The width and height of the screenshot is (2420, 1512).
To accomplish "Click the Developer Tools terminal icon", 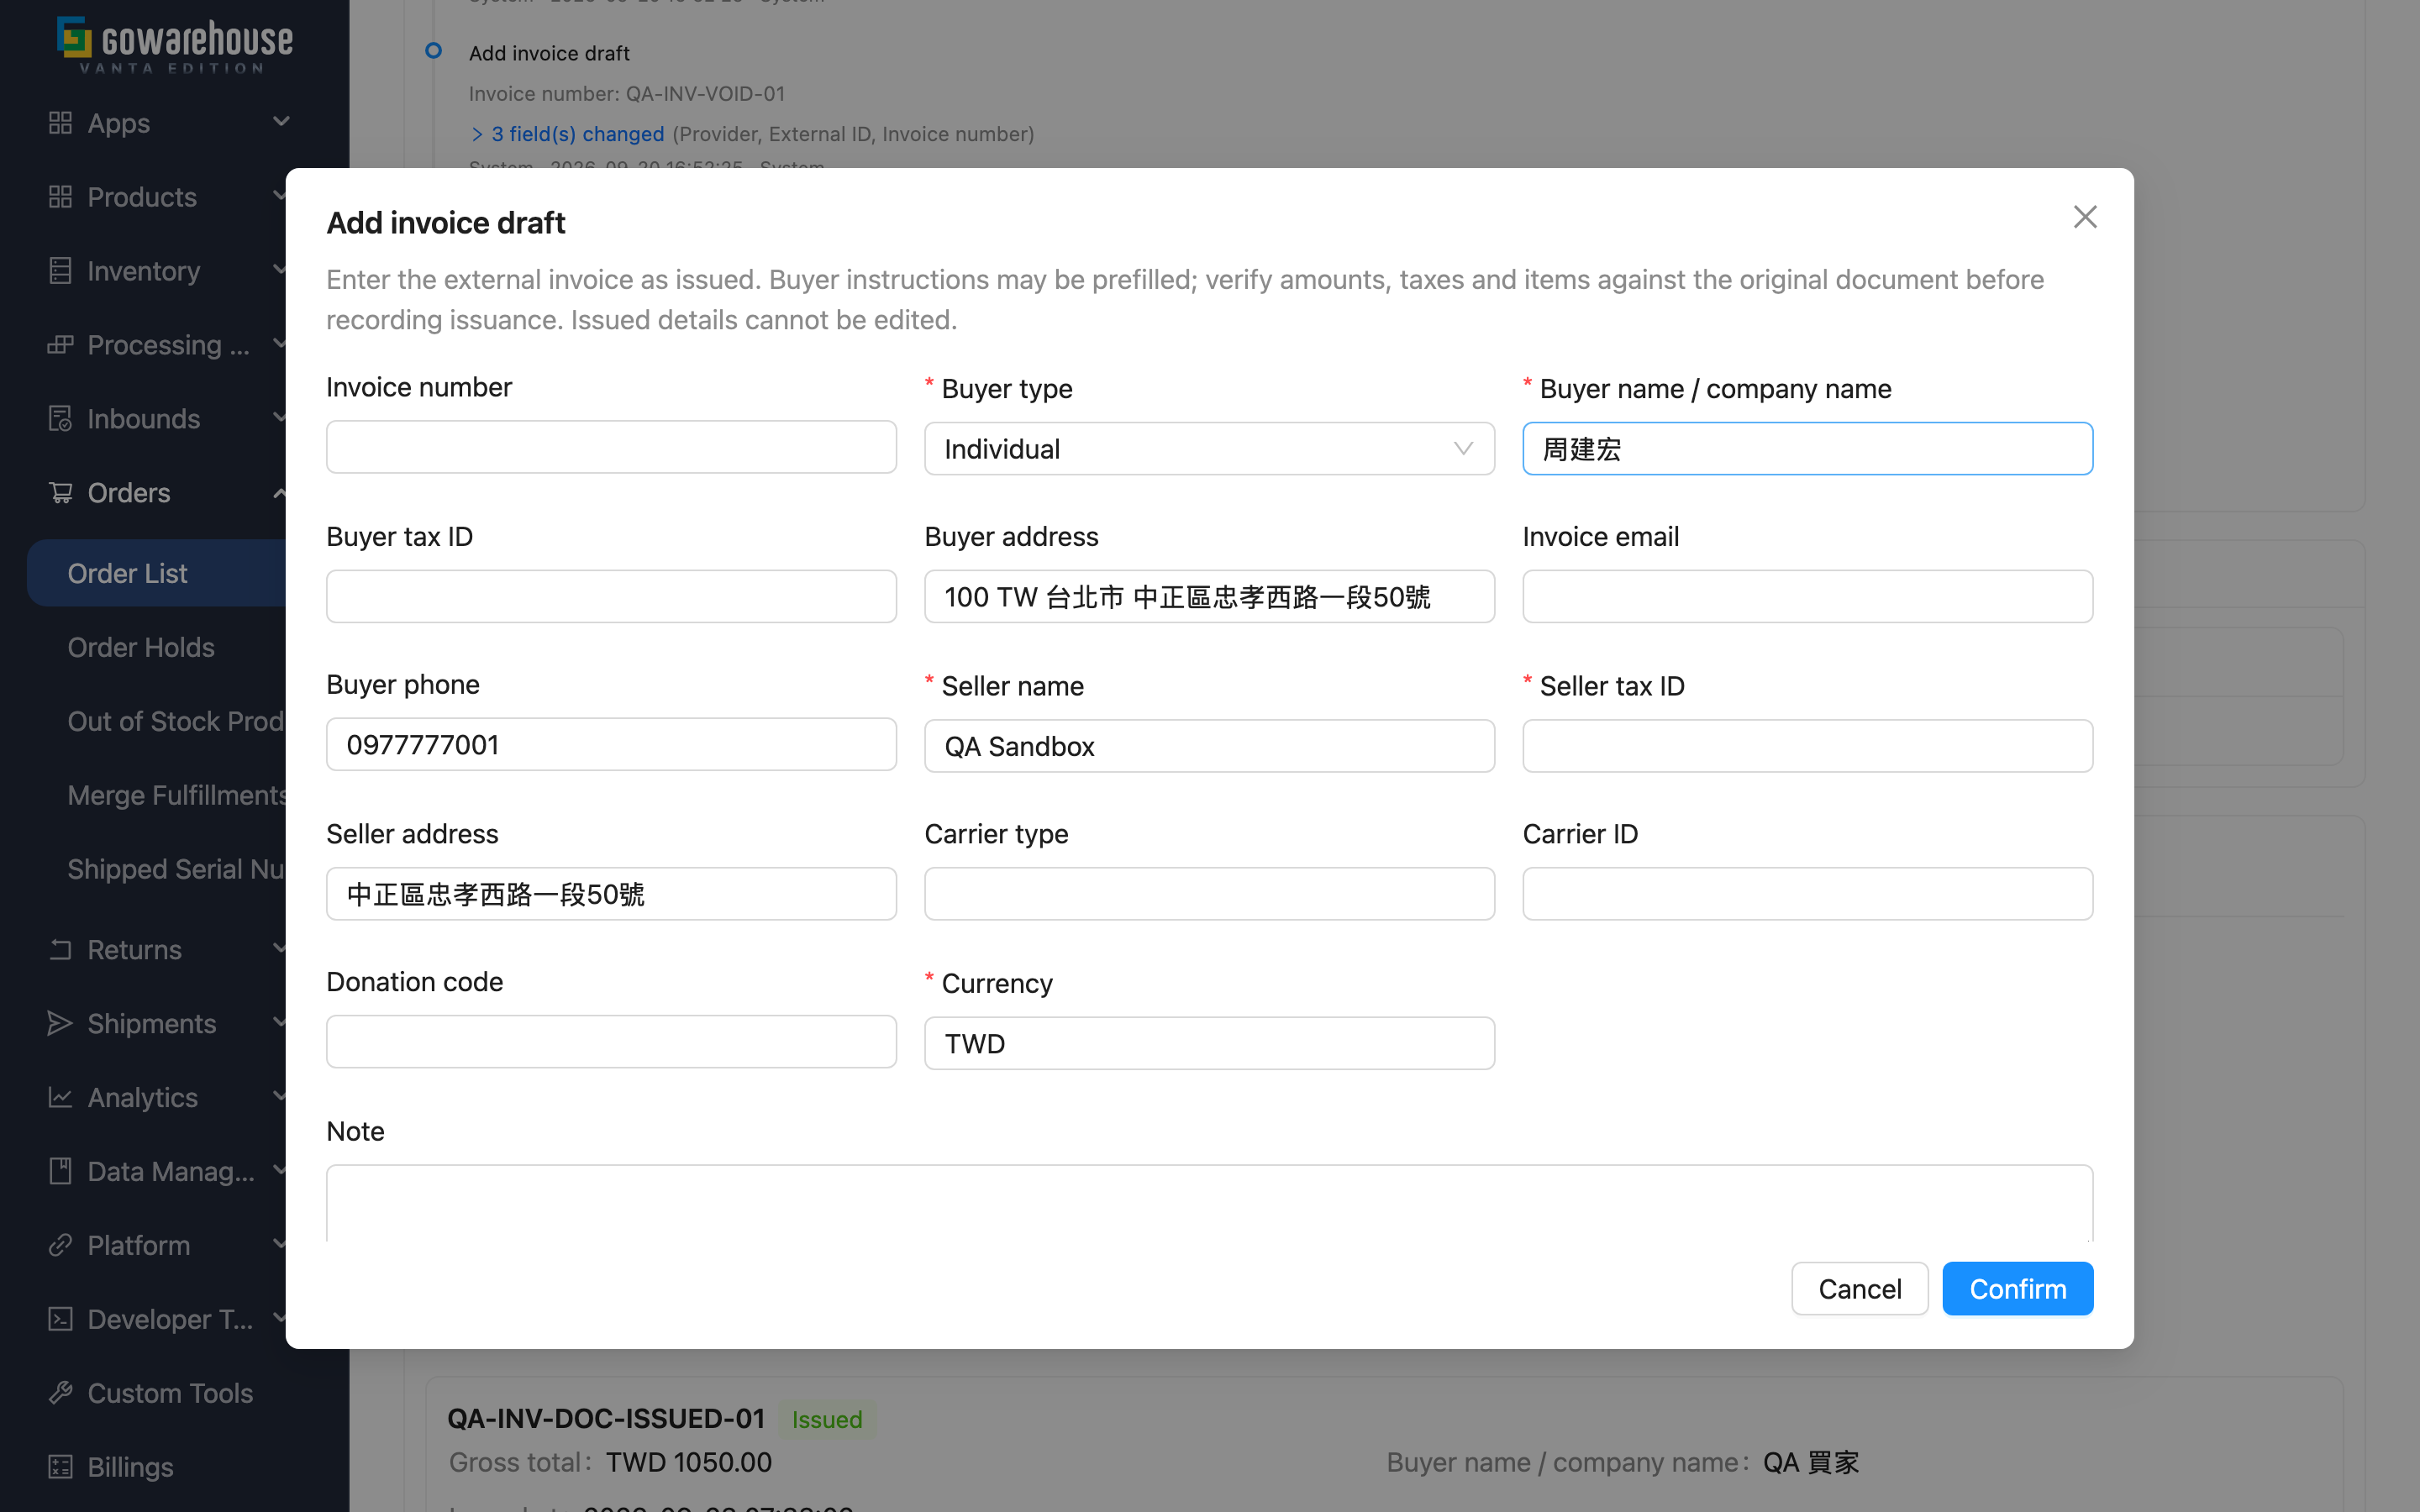I will [60, 1320].
